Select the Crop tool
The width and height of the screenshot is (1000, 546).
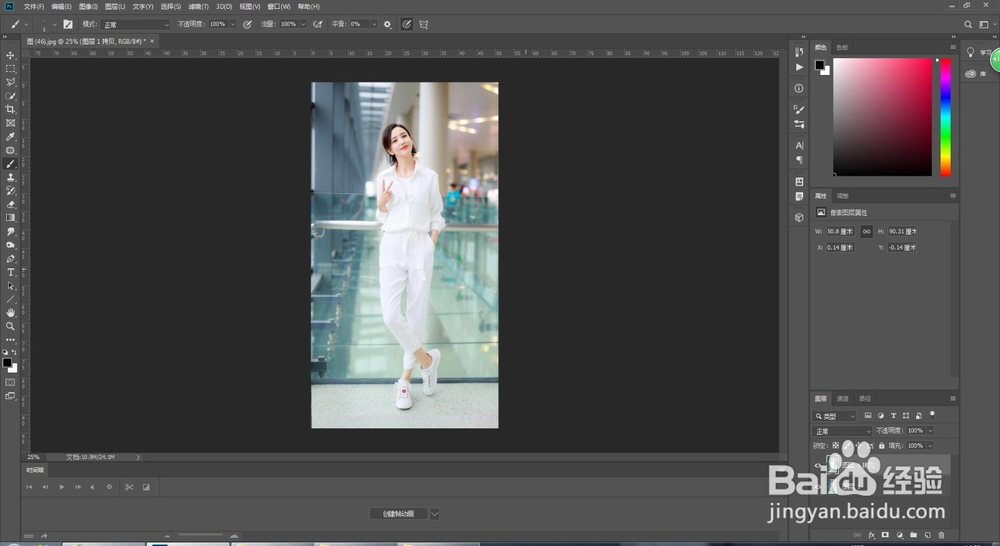click(x=11, y=109)
